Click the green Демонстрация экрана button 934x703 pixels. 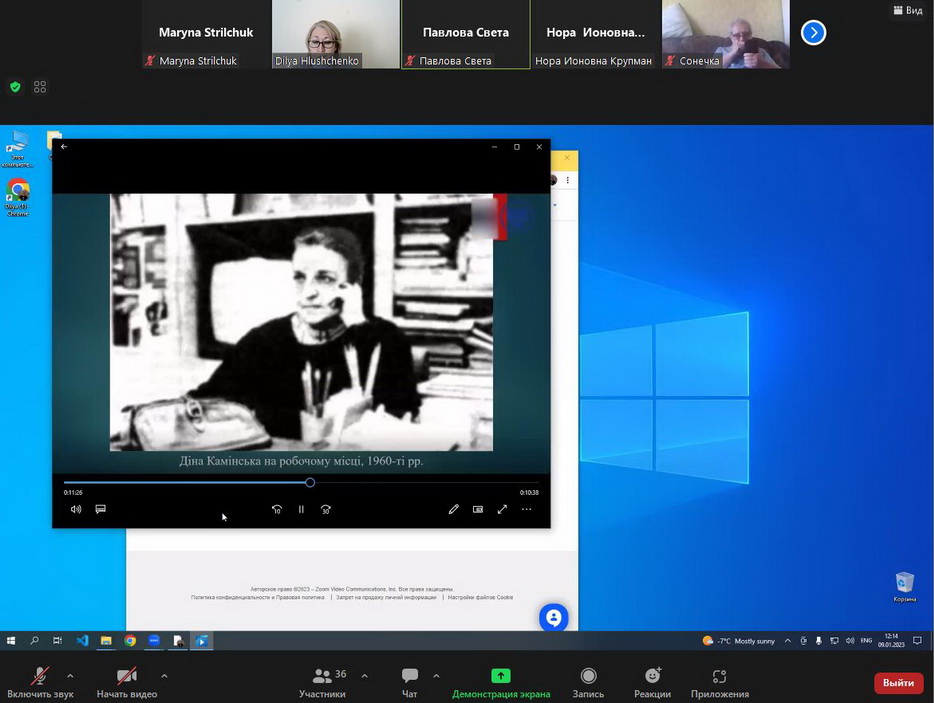pyautogui.click(x=501, y=682)
